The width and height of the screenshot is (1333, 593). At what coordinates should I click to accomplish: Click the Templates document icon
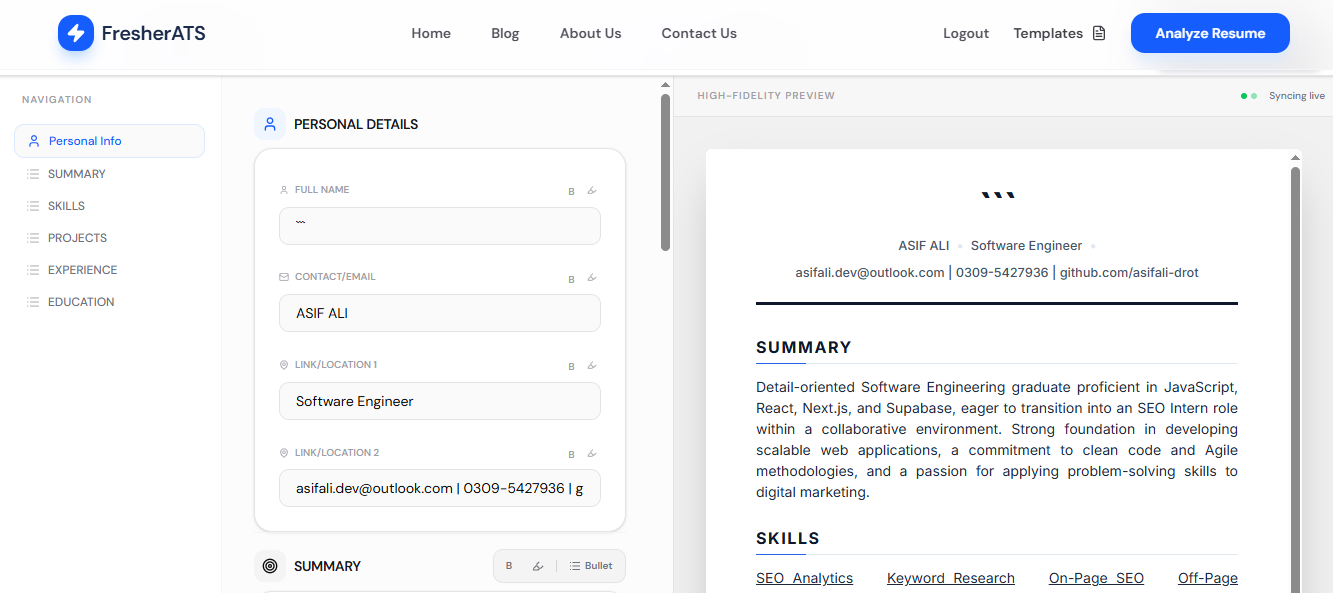(x=1099, y=33)
